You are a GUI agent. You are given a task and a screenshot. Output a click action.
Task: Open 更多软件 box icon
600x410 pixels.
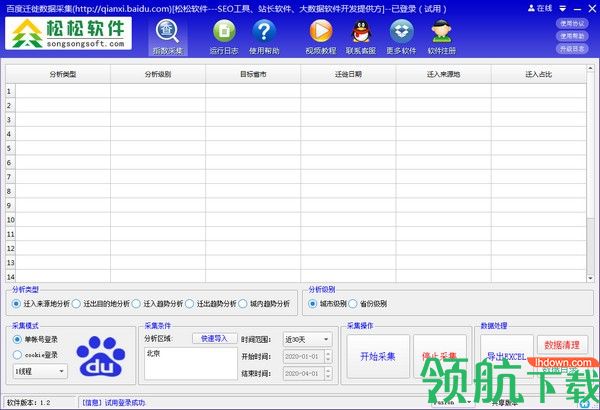coord(401,37)
